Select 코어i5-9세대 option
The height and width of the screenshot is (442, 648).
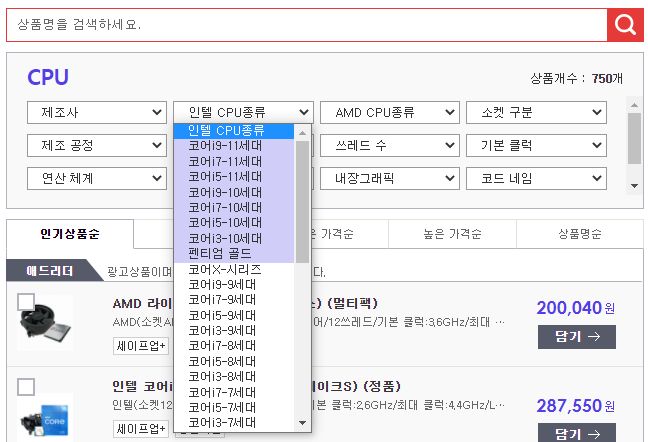234,316
